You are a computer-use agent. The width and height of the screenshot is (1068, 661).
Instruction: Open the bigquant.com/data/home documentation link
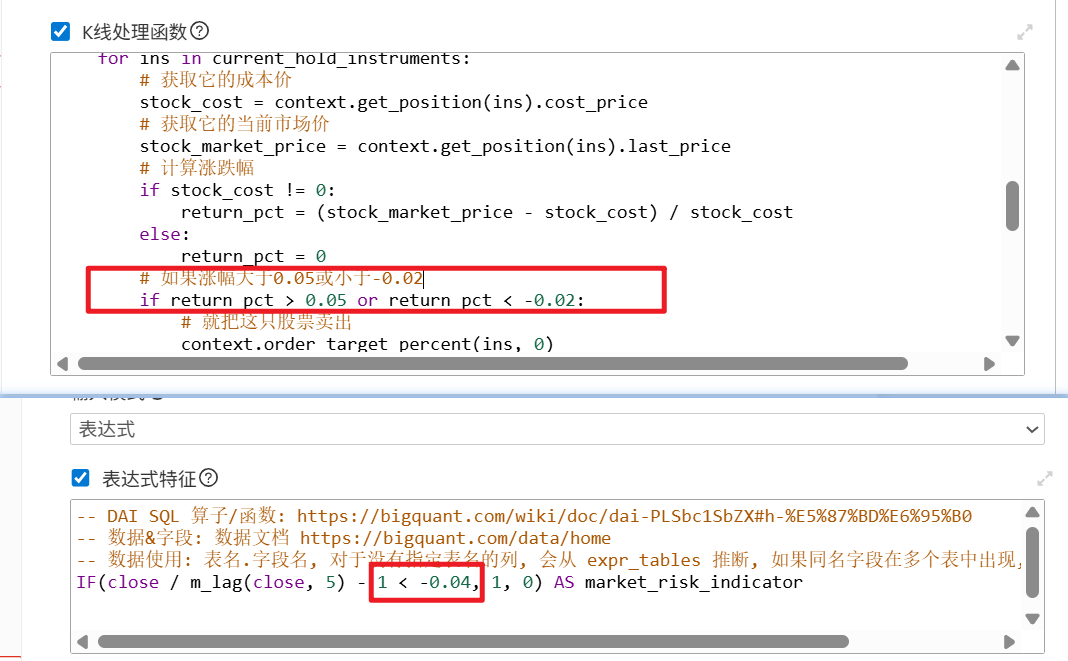[455, 538]
